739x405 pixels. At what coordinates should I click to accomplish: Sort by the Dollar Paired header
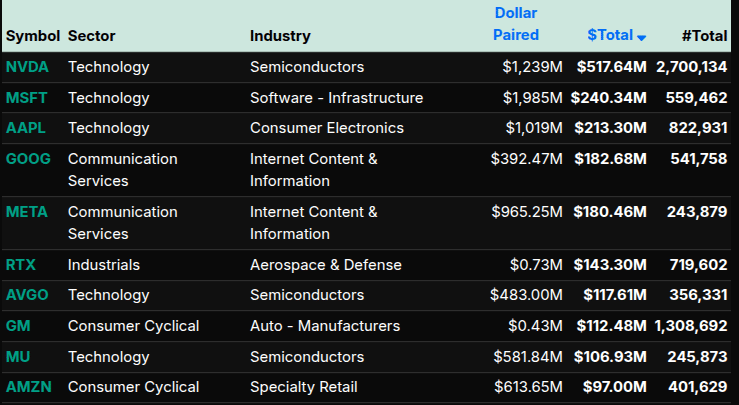pos(517,24)
